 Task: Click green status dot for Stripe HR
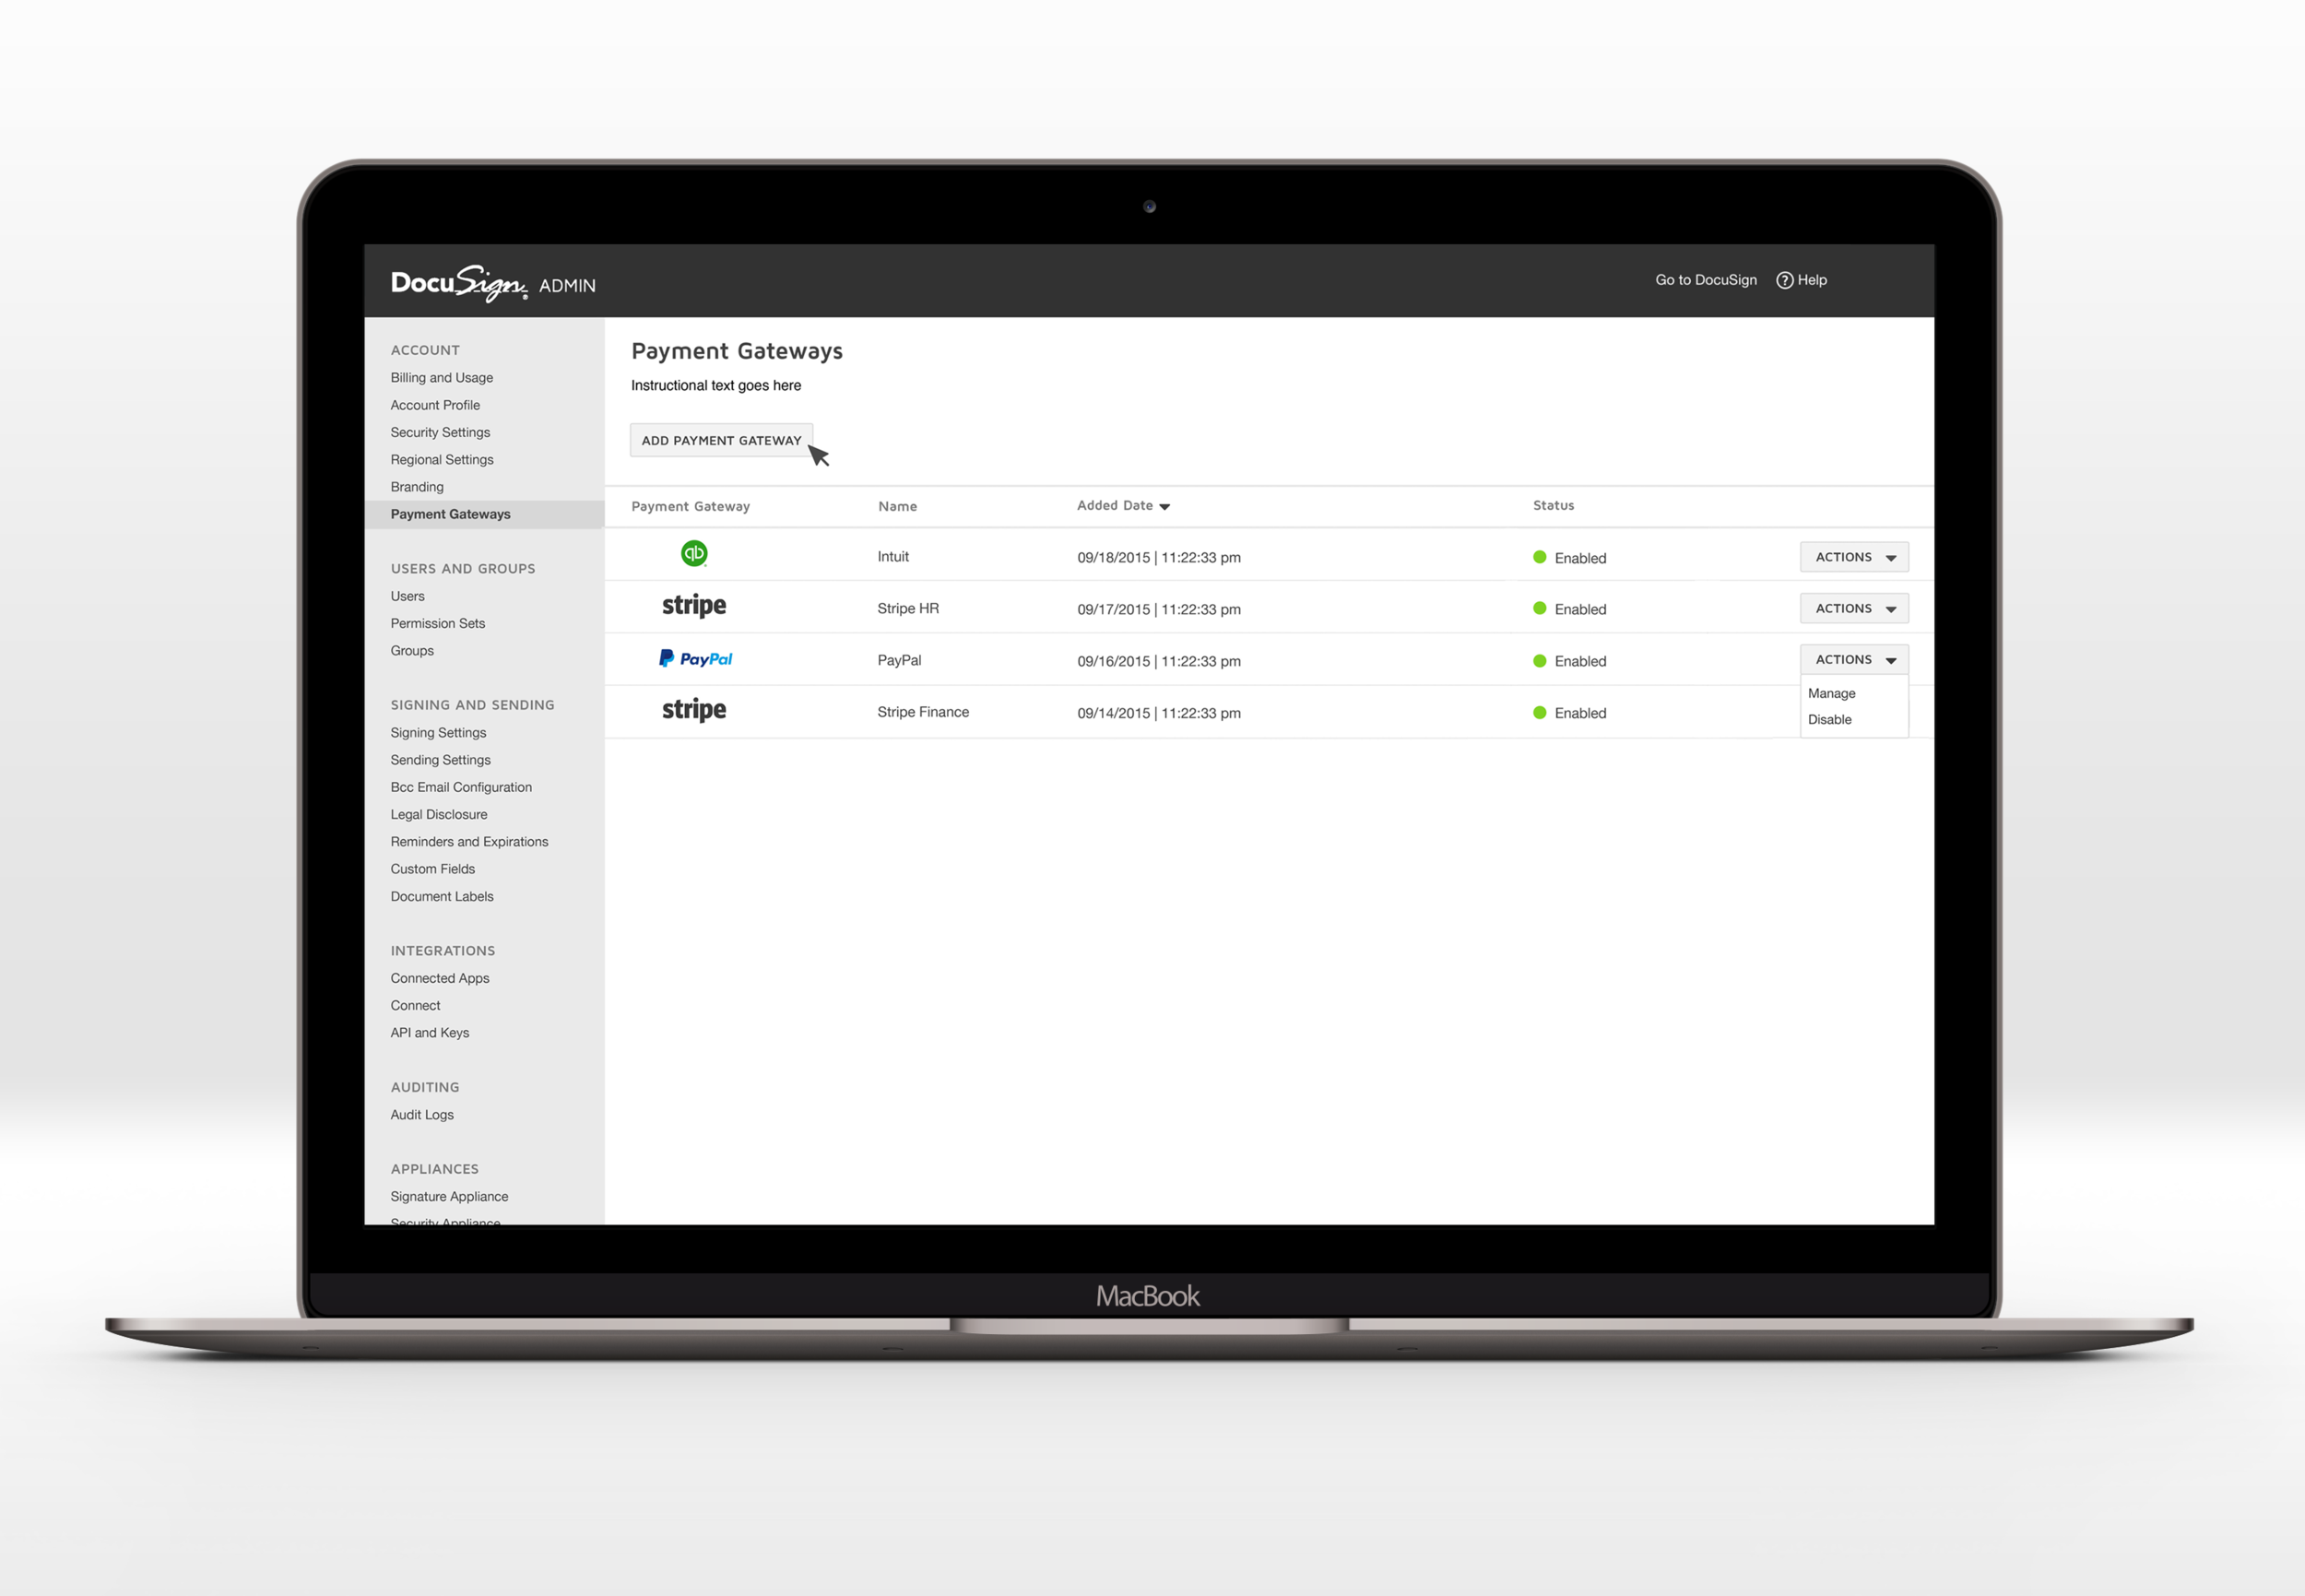coord(1540,608)
